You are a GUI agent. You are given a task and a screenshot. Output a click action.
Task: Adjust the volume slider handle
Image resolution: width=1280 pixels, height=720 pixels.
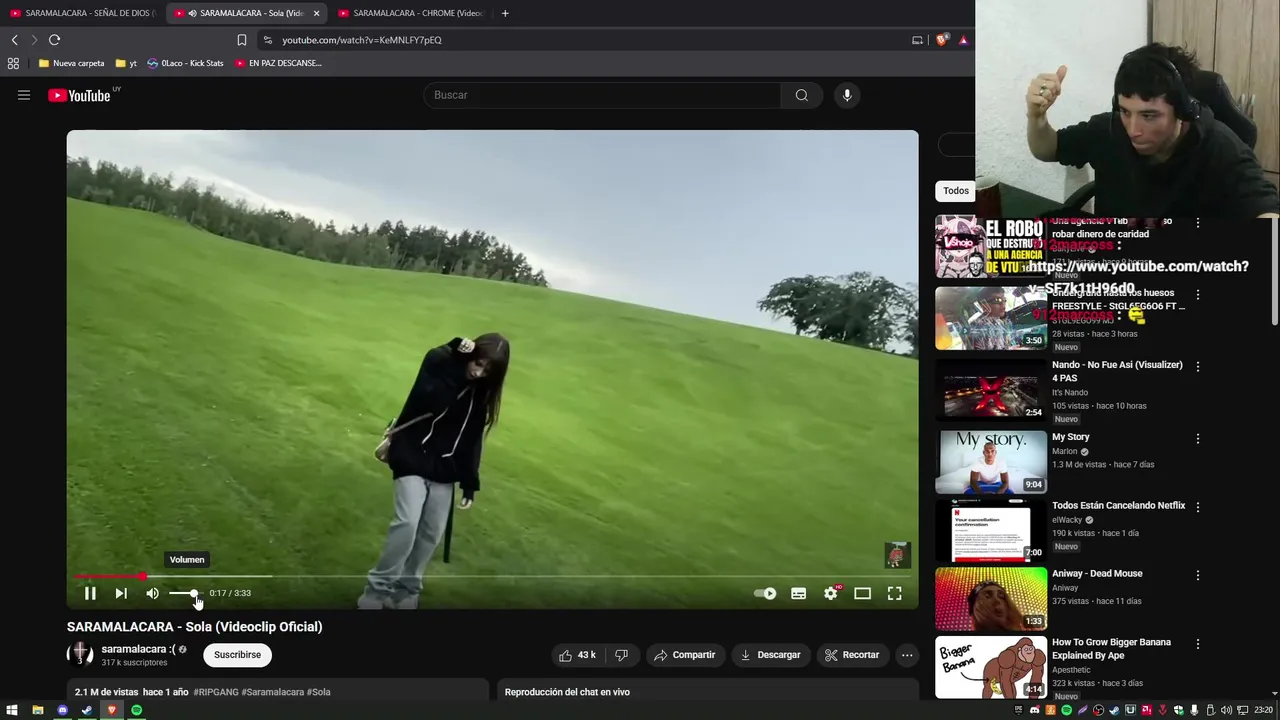(x=193, y=593)
